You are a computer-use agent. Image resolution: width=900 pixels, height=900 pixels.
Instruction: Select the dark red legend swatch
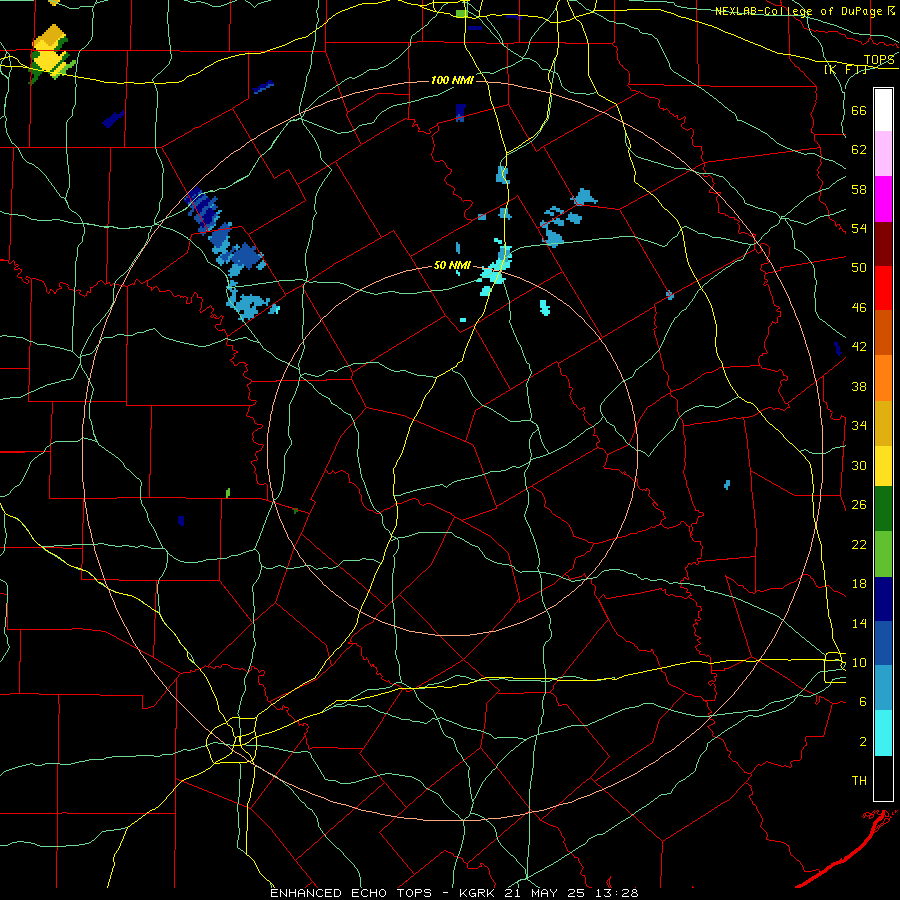pos(883,244)
